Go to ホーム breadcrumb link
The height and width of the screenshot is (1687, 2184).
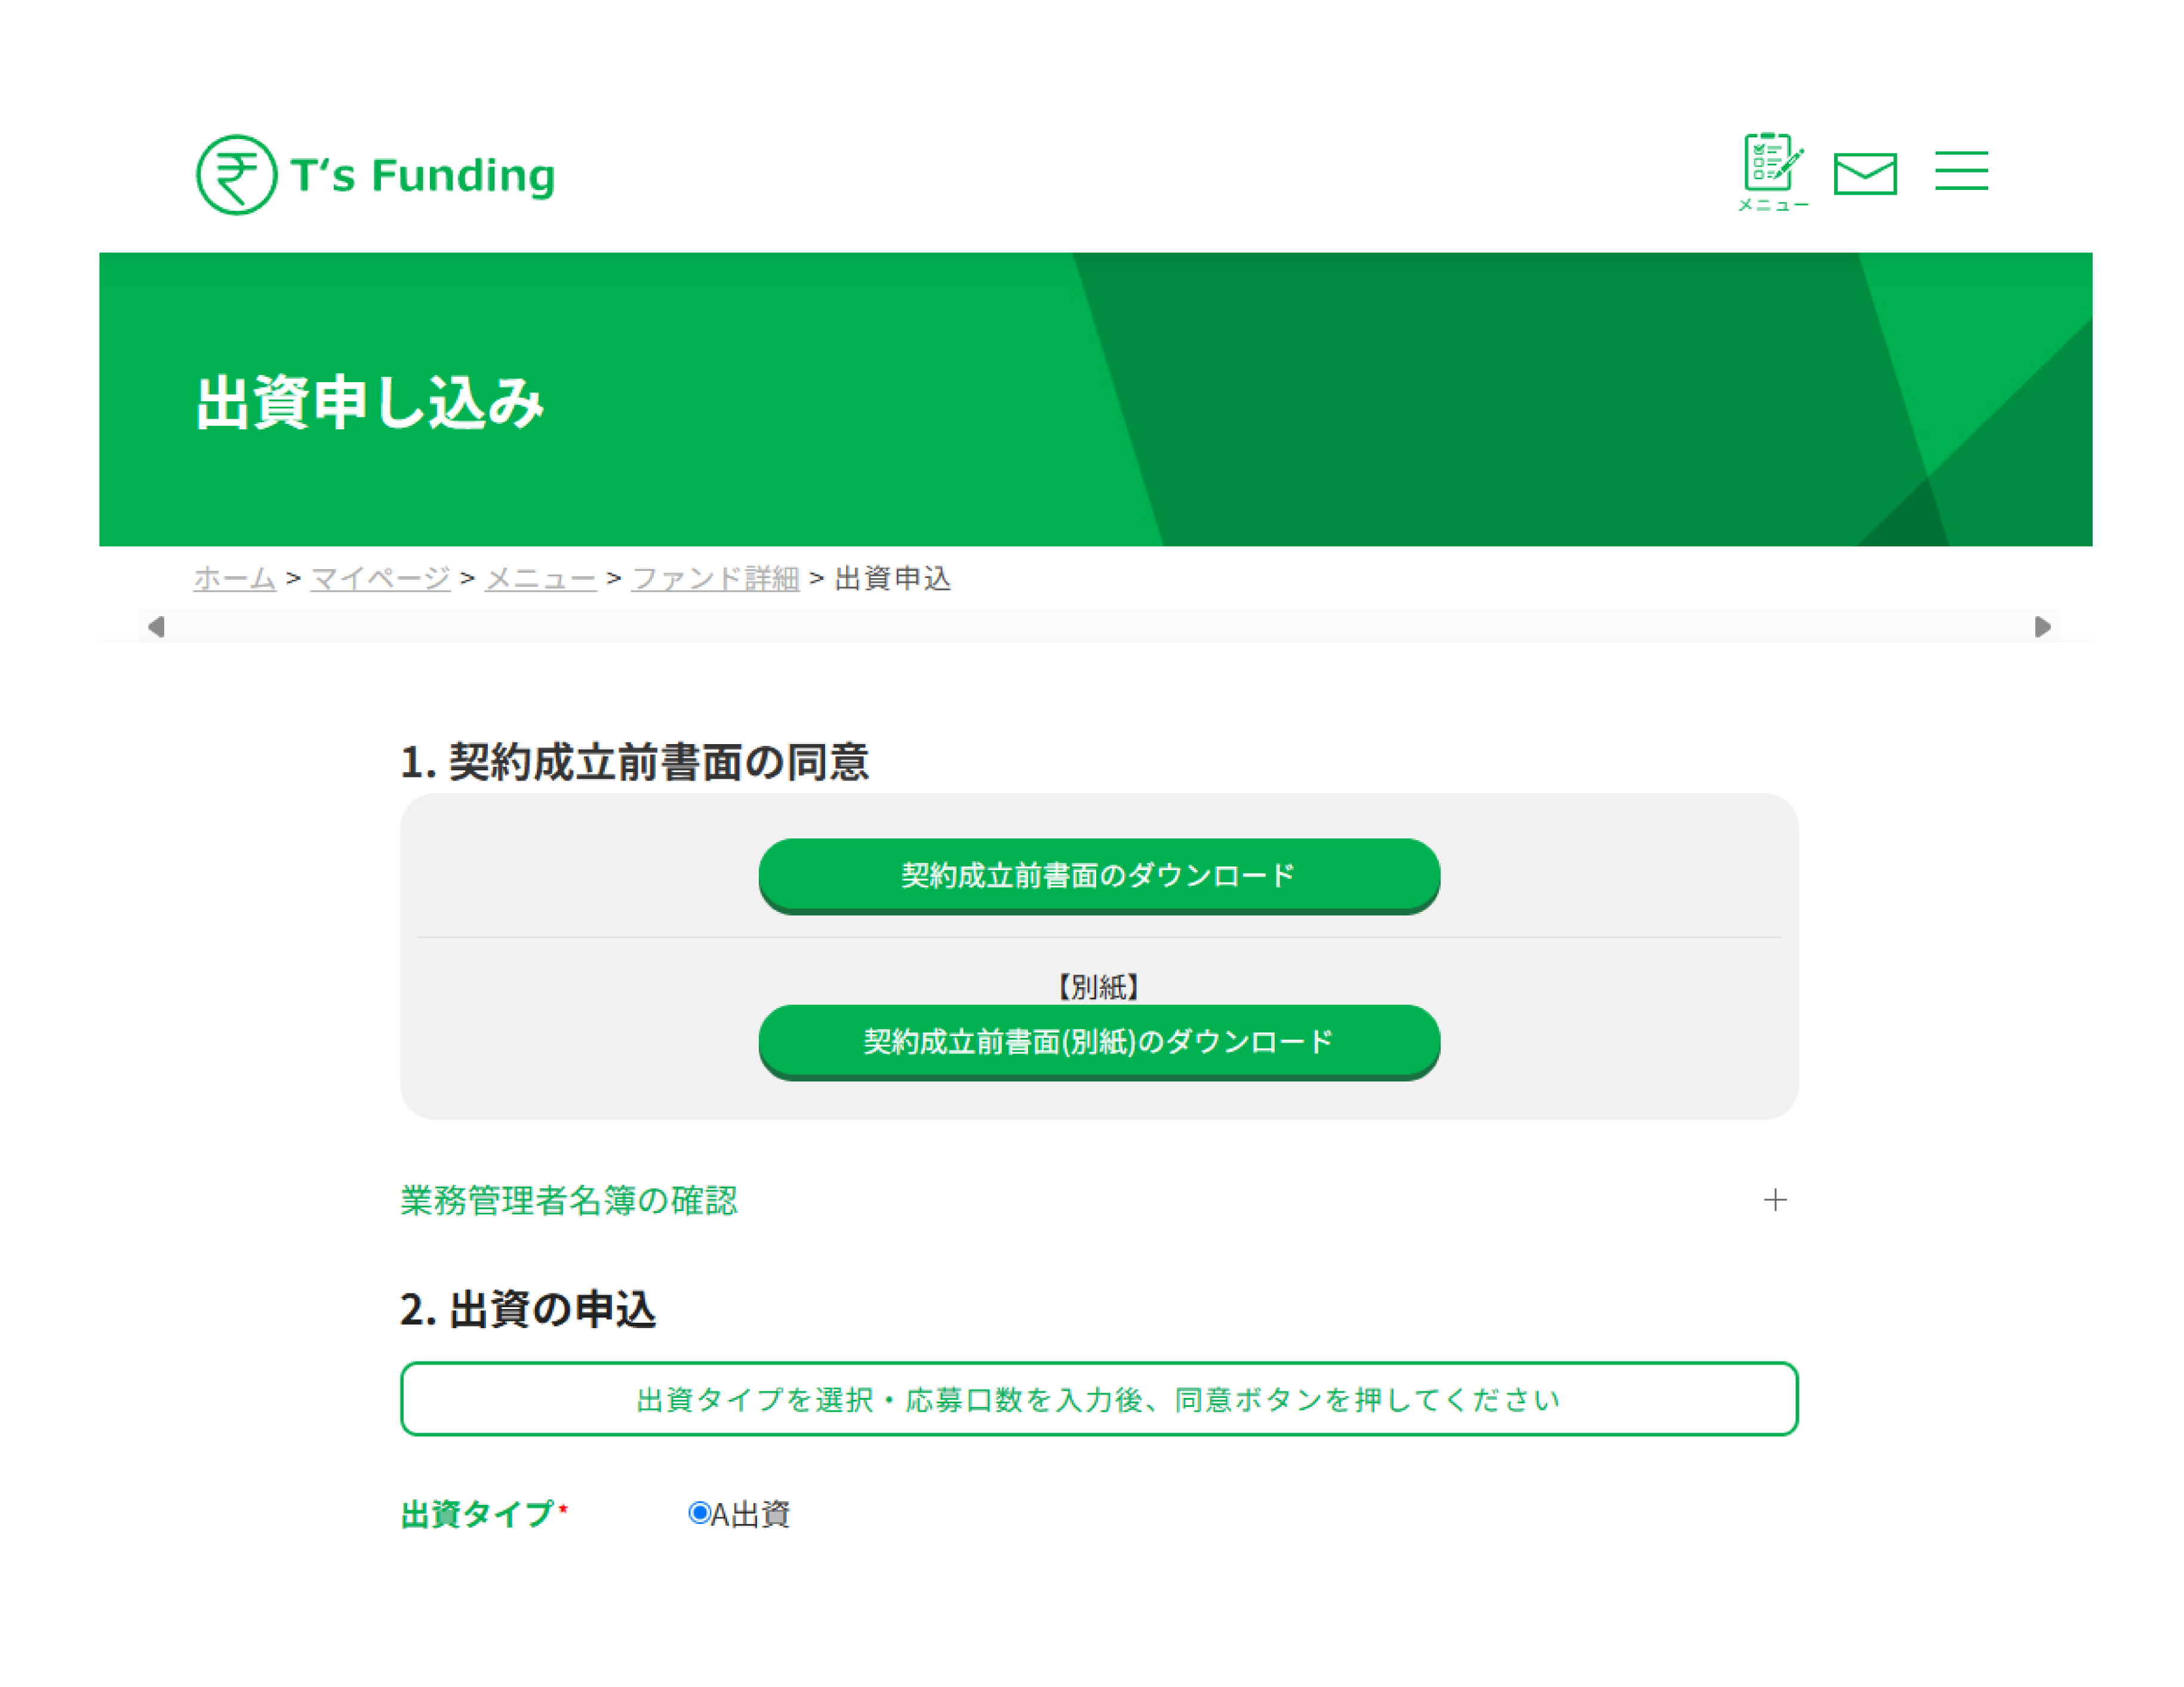[x=234, y=578]
